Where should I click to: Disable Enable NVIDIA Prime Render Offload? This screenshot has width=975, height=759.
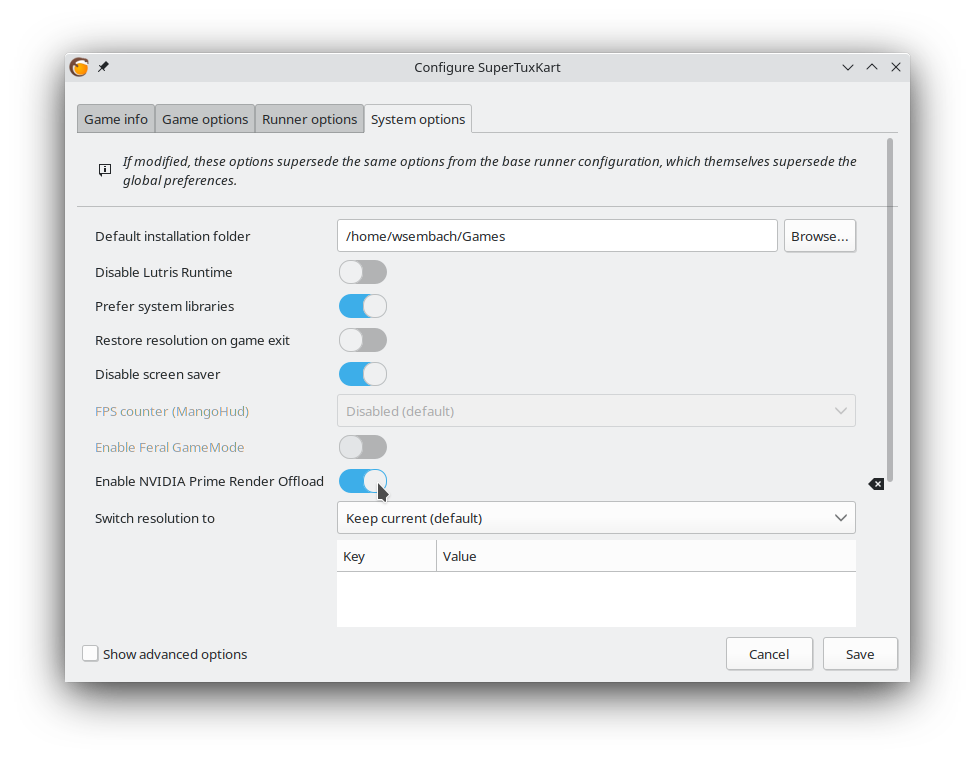click(x=362, y=481)
